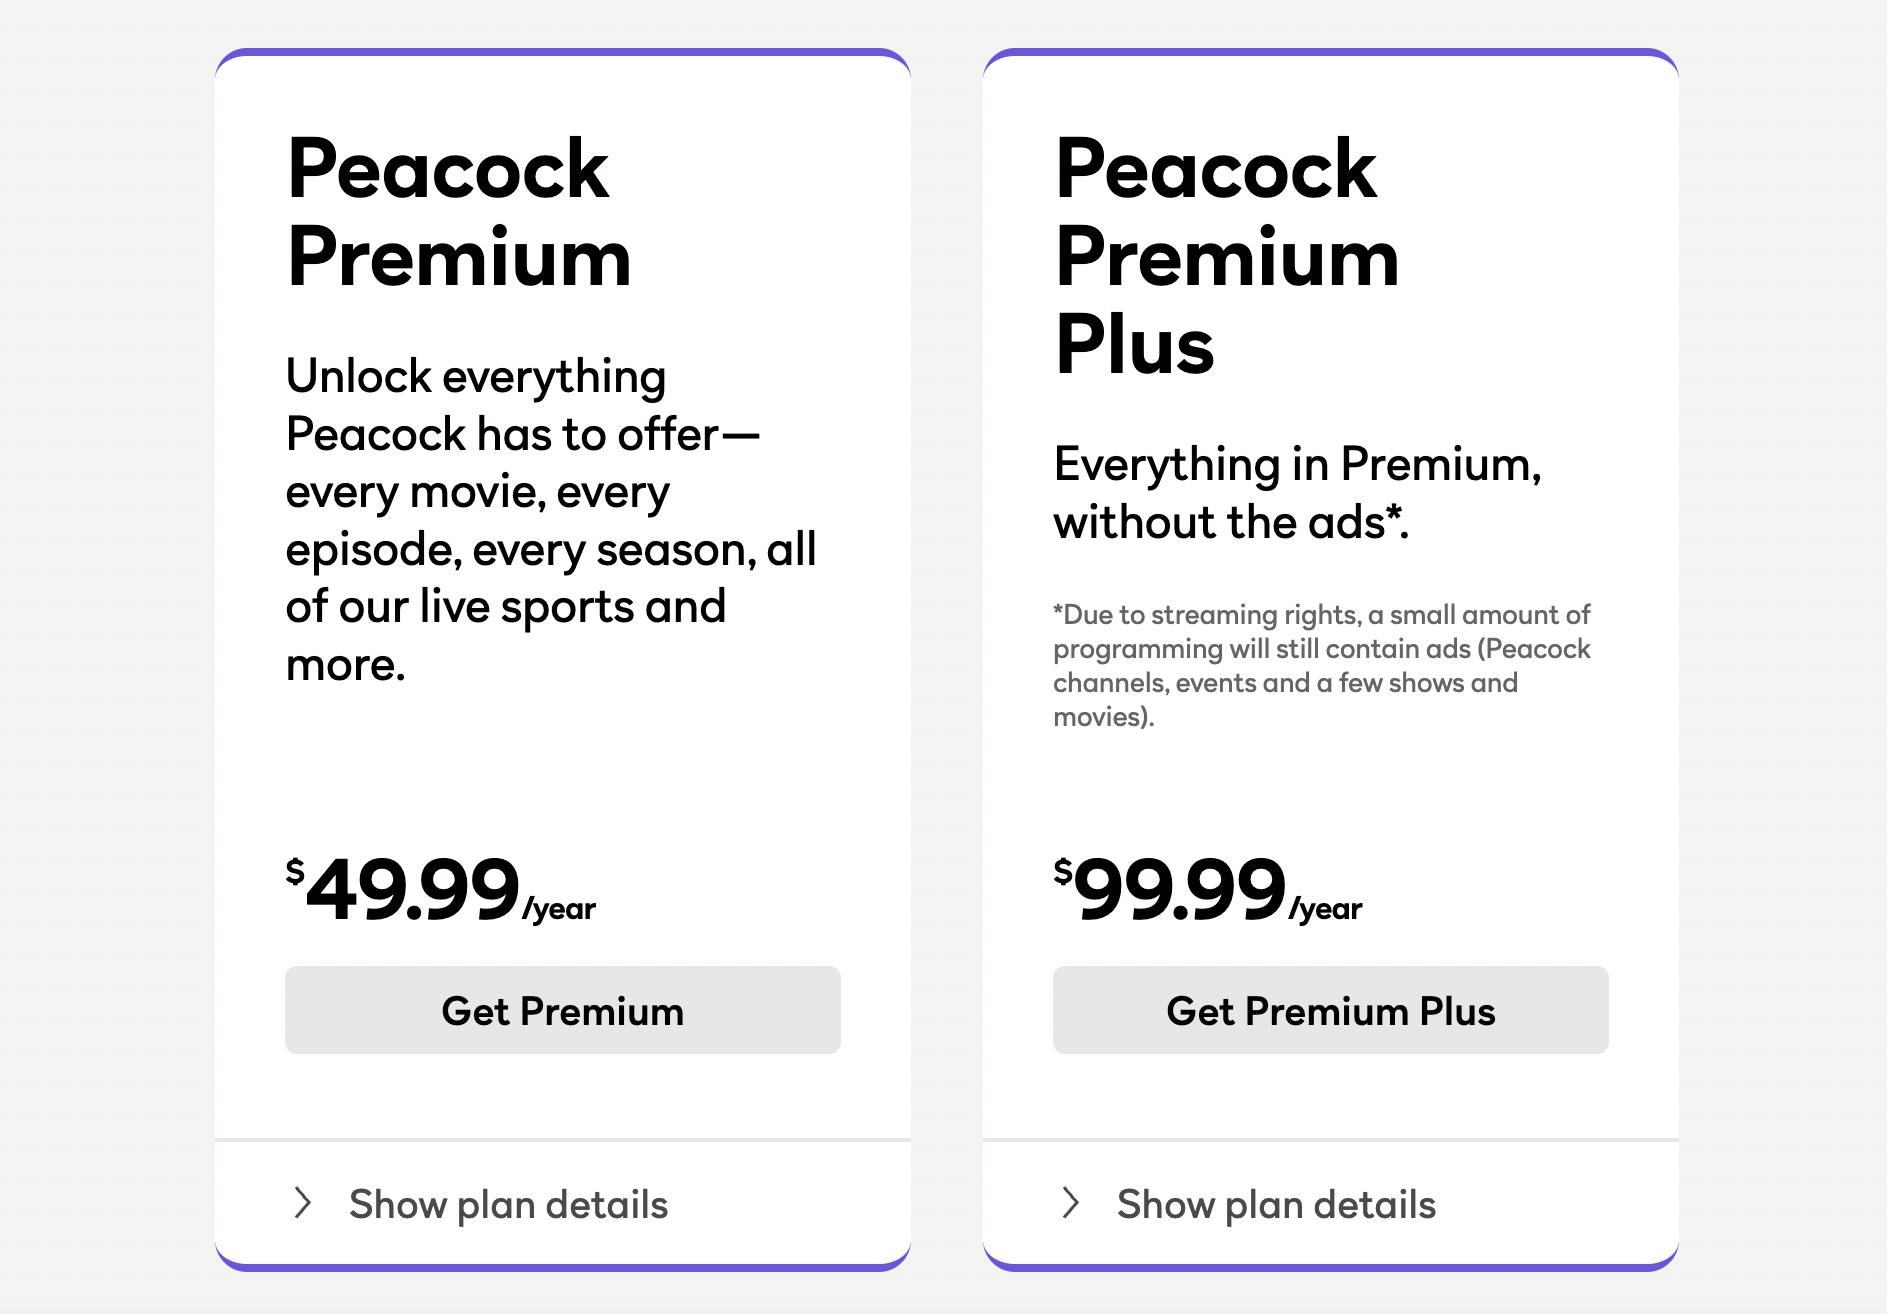Select the Peacock Premium Plus heading
This screenshot has width=1887, height=1314.
1227,256
